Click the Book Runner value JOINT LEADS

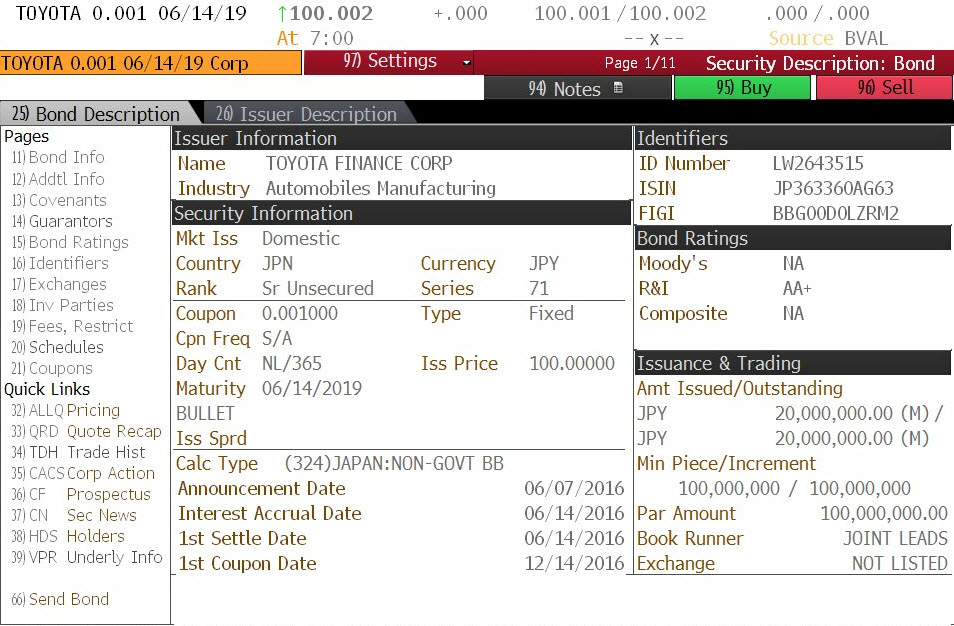click(x=895, y=538)
